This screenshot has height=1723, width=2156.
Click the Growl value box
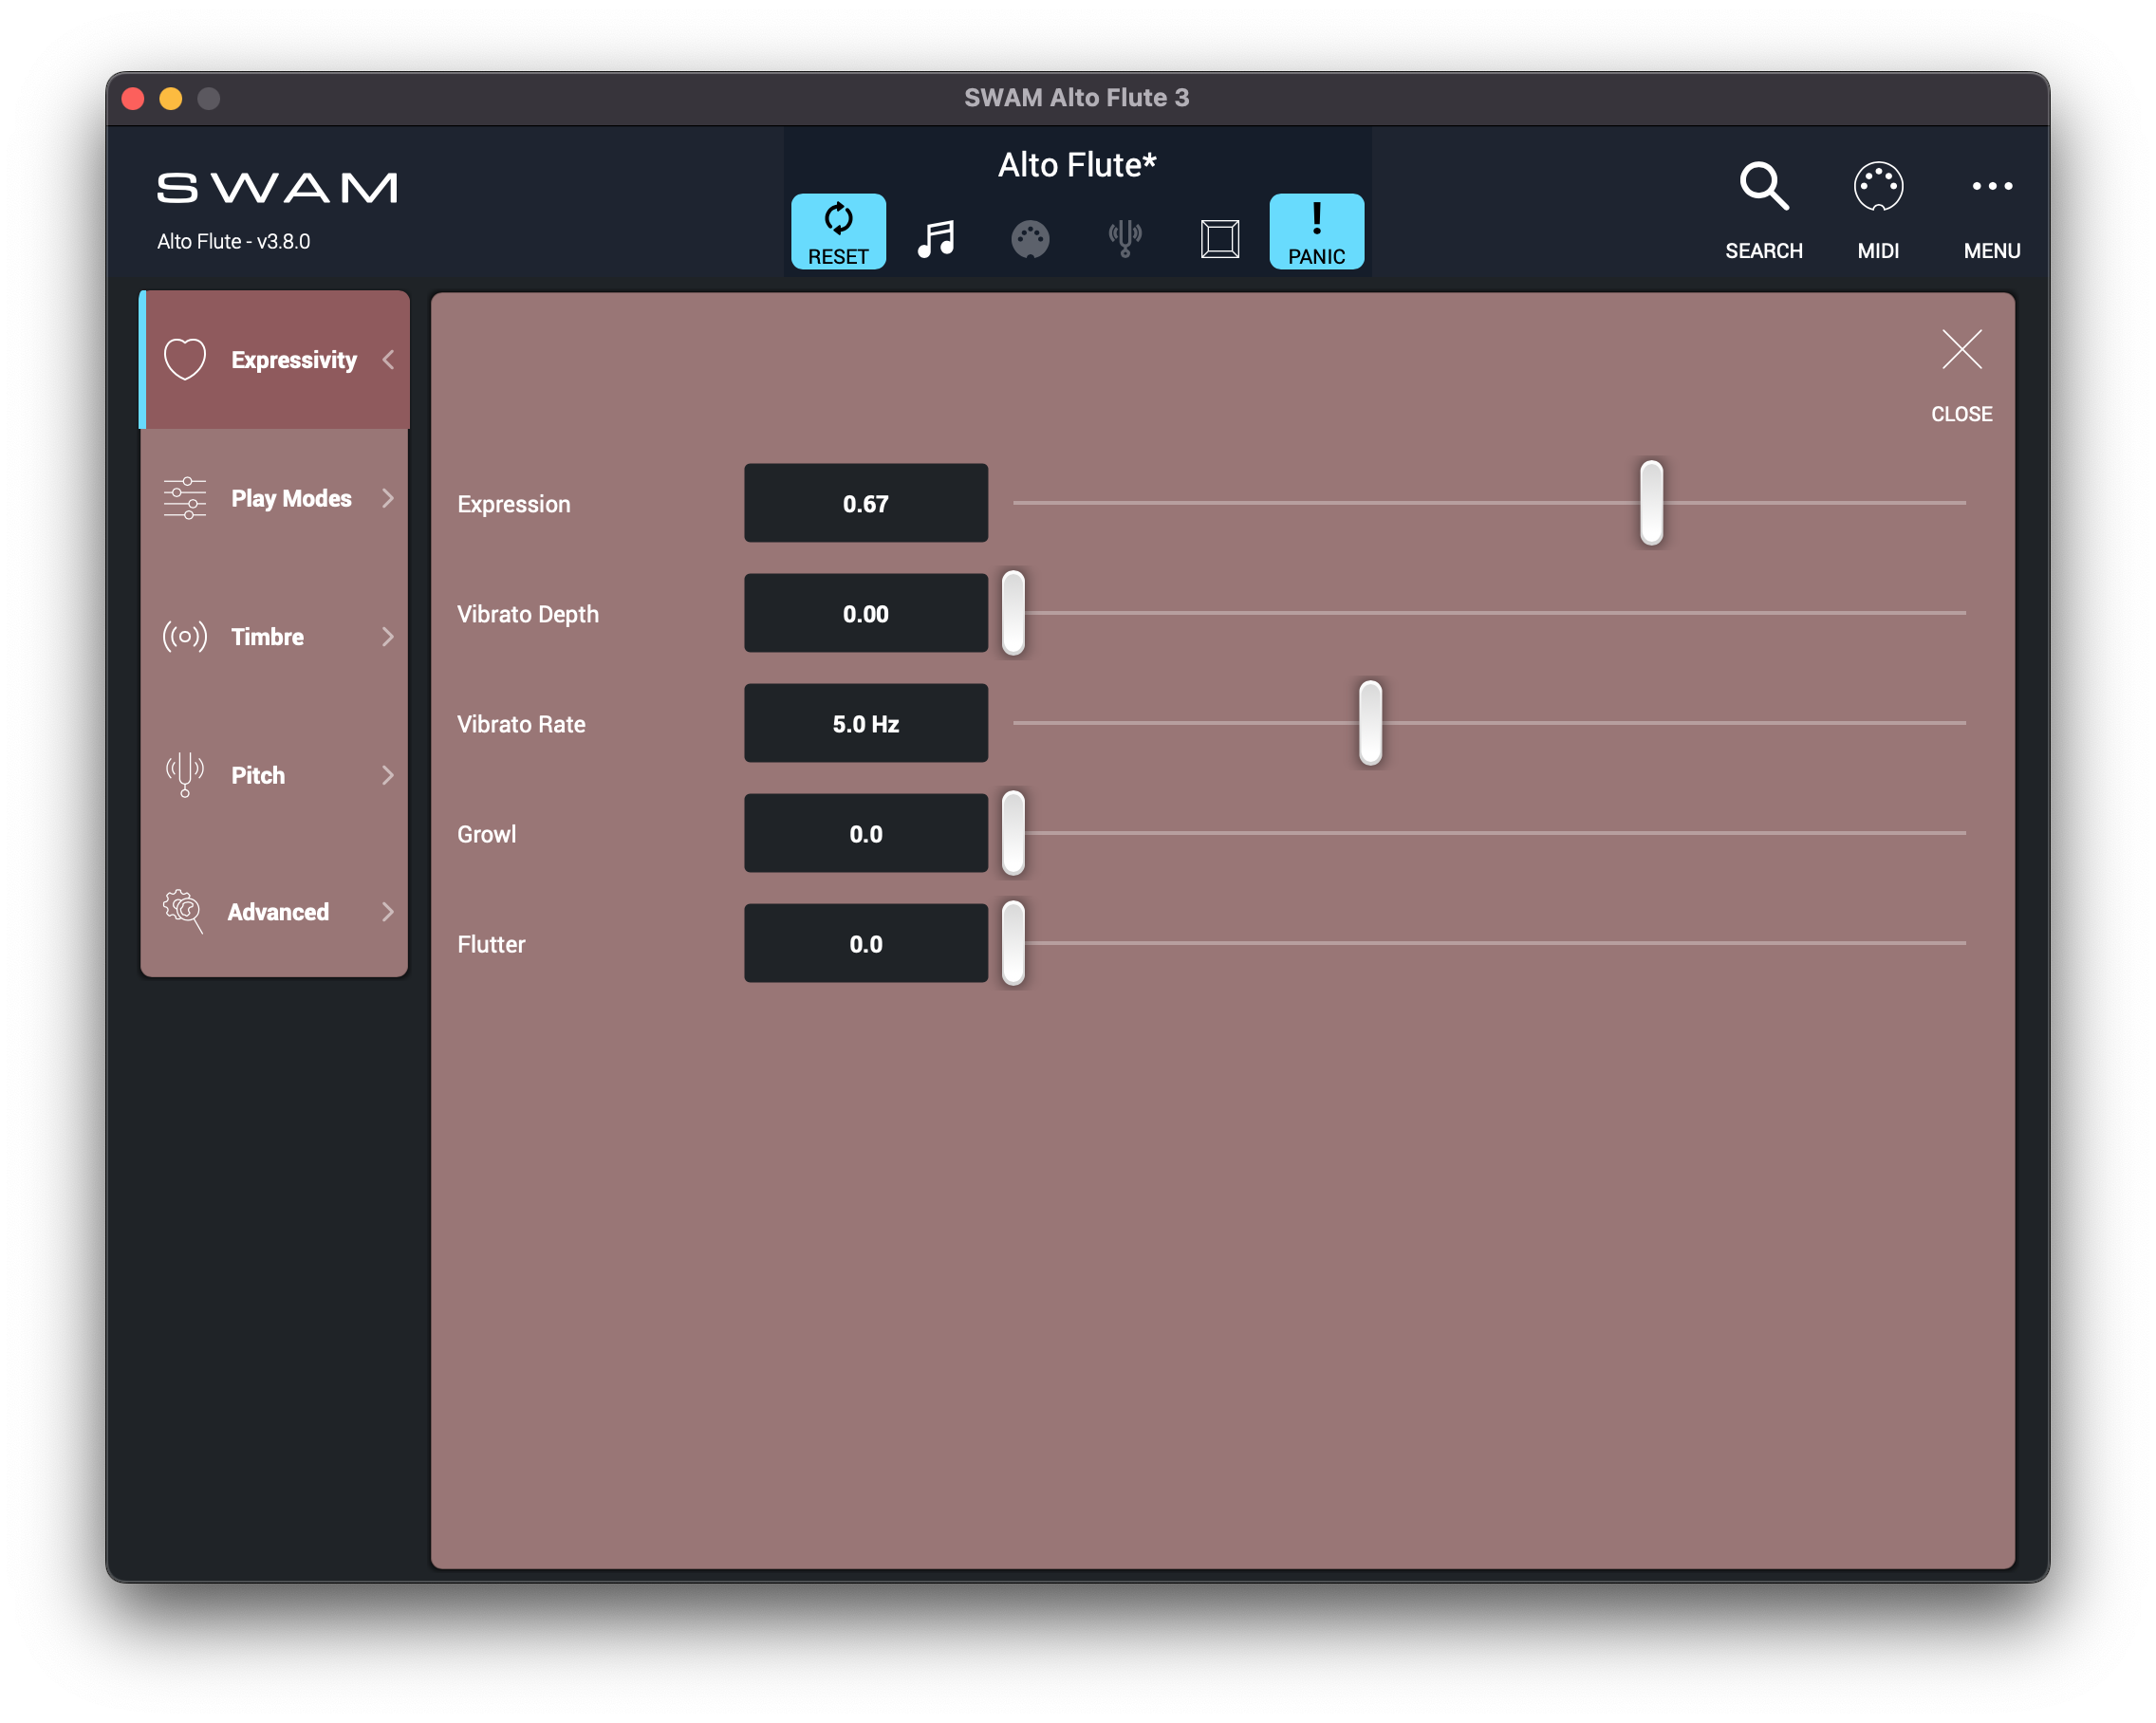click(x=865, y=833)
